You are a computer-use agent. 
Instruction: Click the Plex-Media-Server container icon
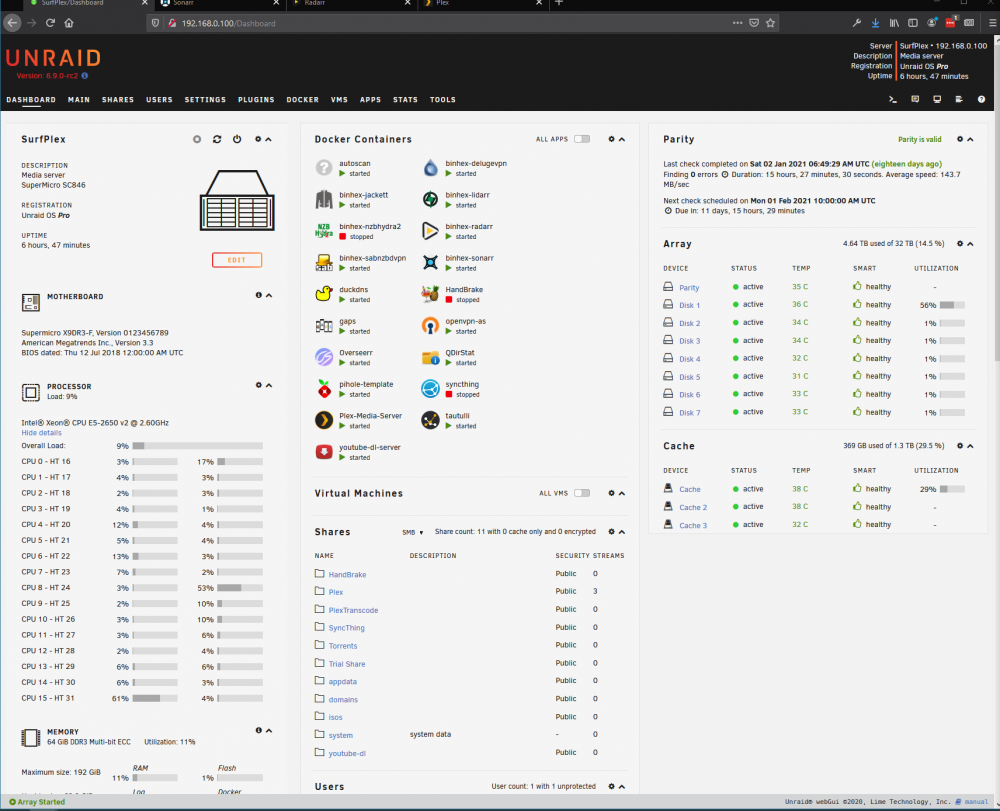(x=324, y=420)
